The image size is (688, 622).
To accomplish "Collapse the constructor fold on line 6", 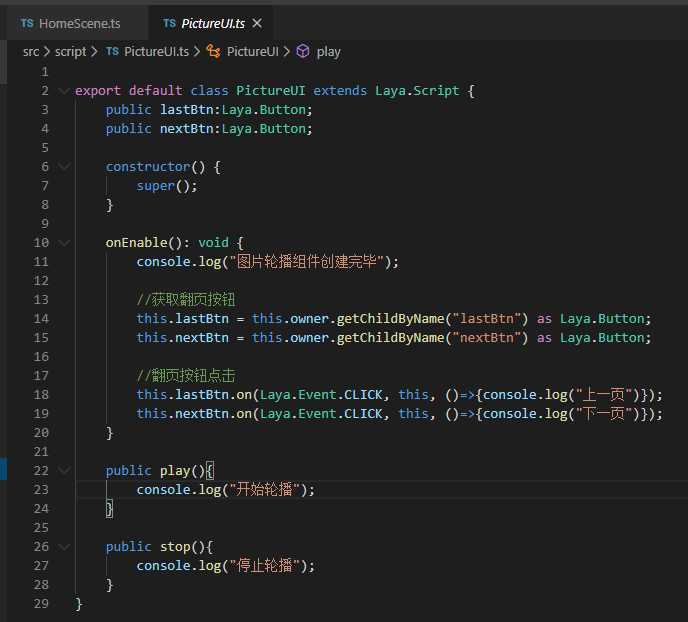I will [x=64, y=167].
